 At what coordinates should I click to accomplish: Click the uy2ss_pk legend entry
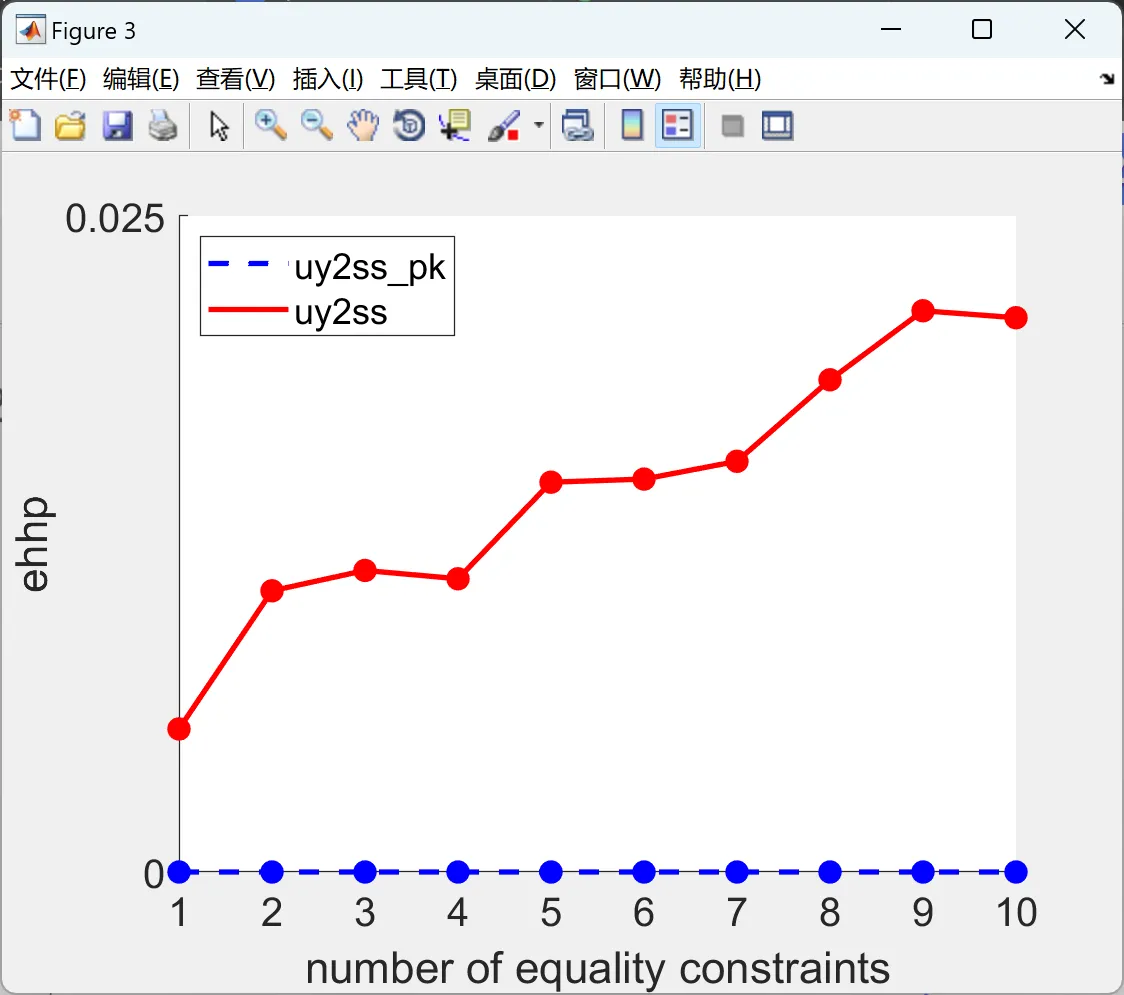(328, 267)
